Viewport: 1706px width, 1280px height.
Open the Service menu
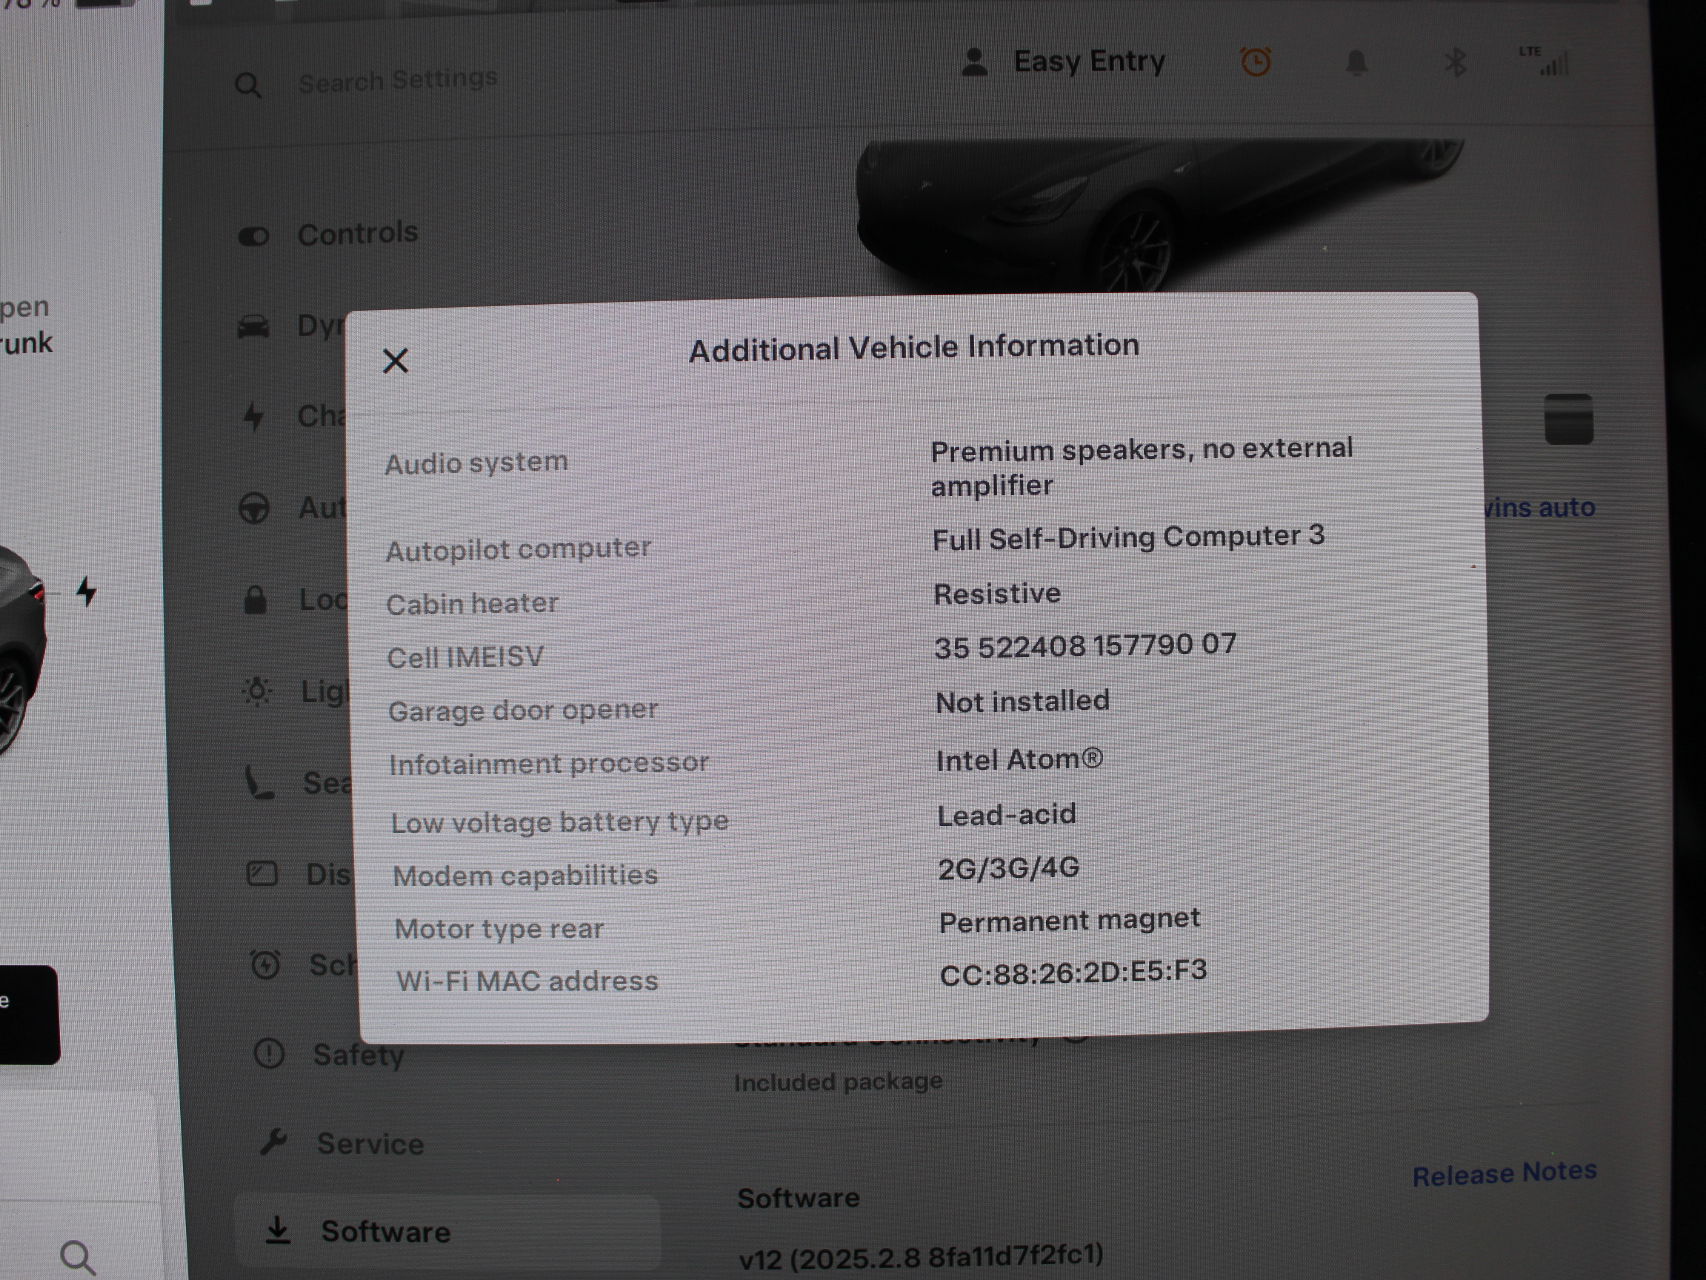point(370,1144)
